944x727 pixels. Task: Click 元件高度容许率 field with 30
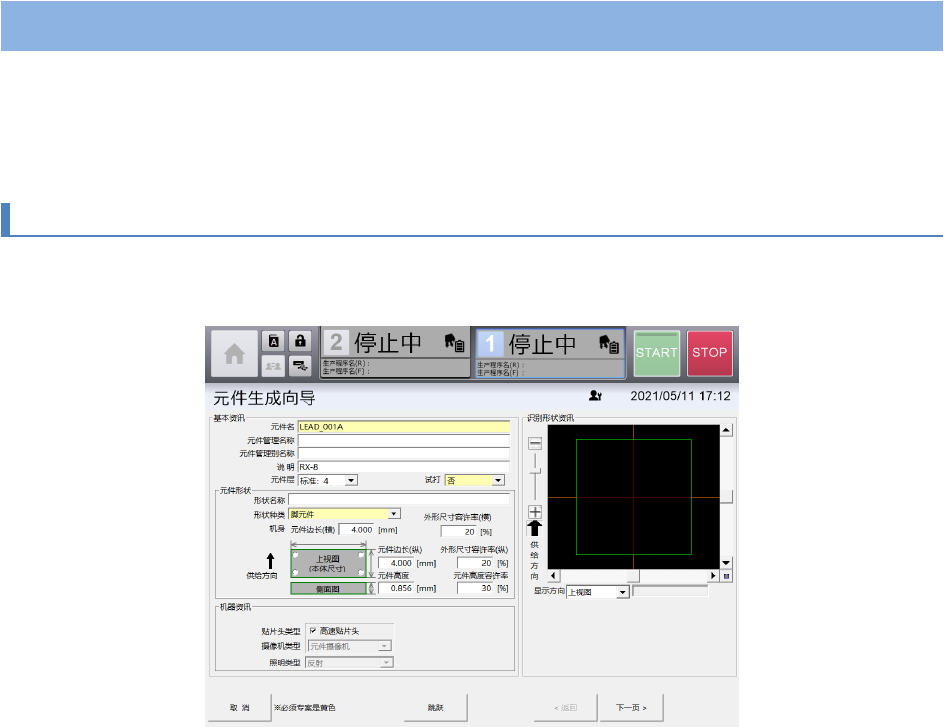coord(475,588)
